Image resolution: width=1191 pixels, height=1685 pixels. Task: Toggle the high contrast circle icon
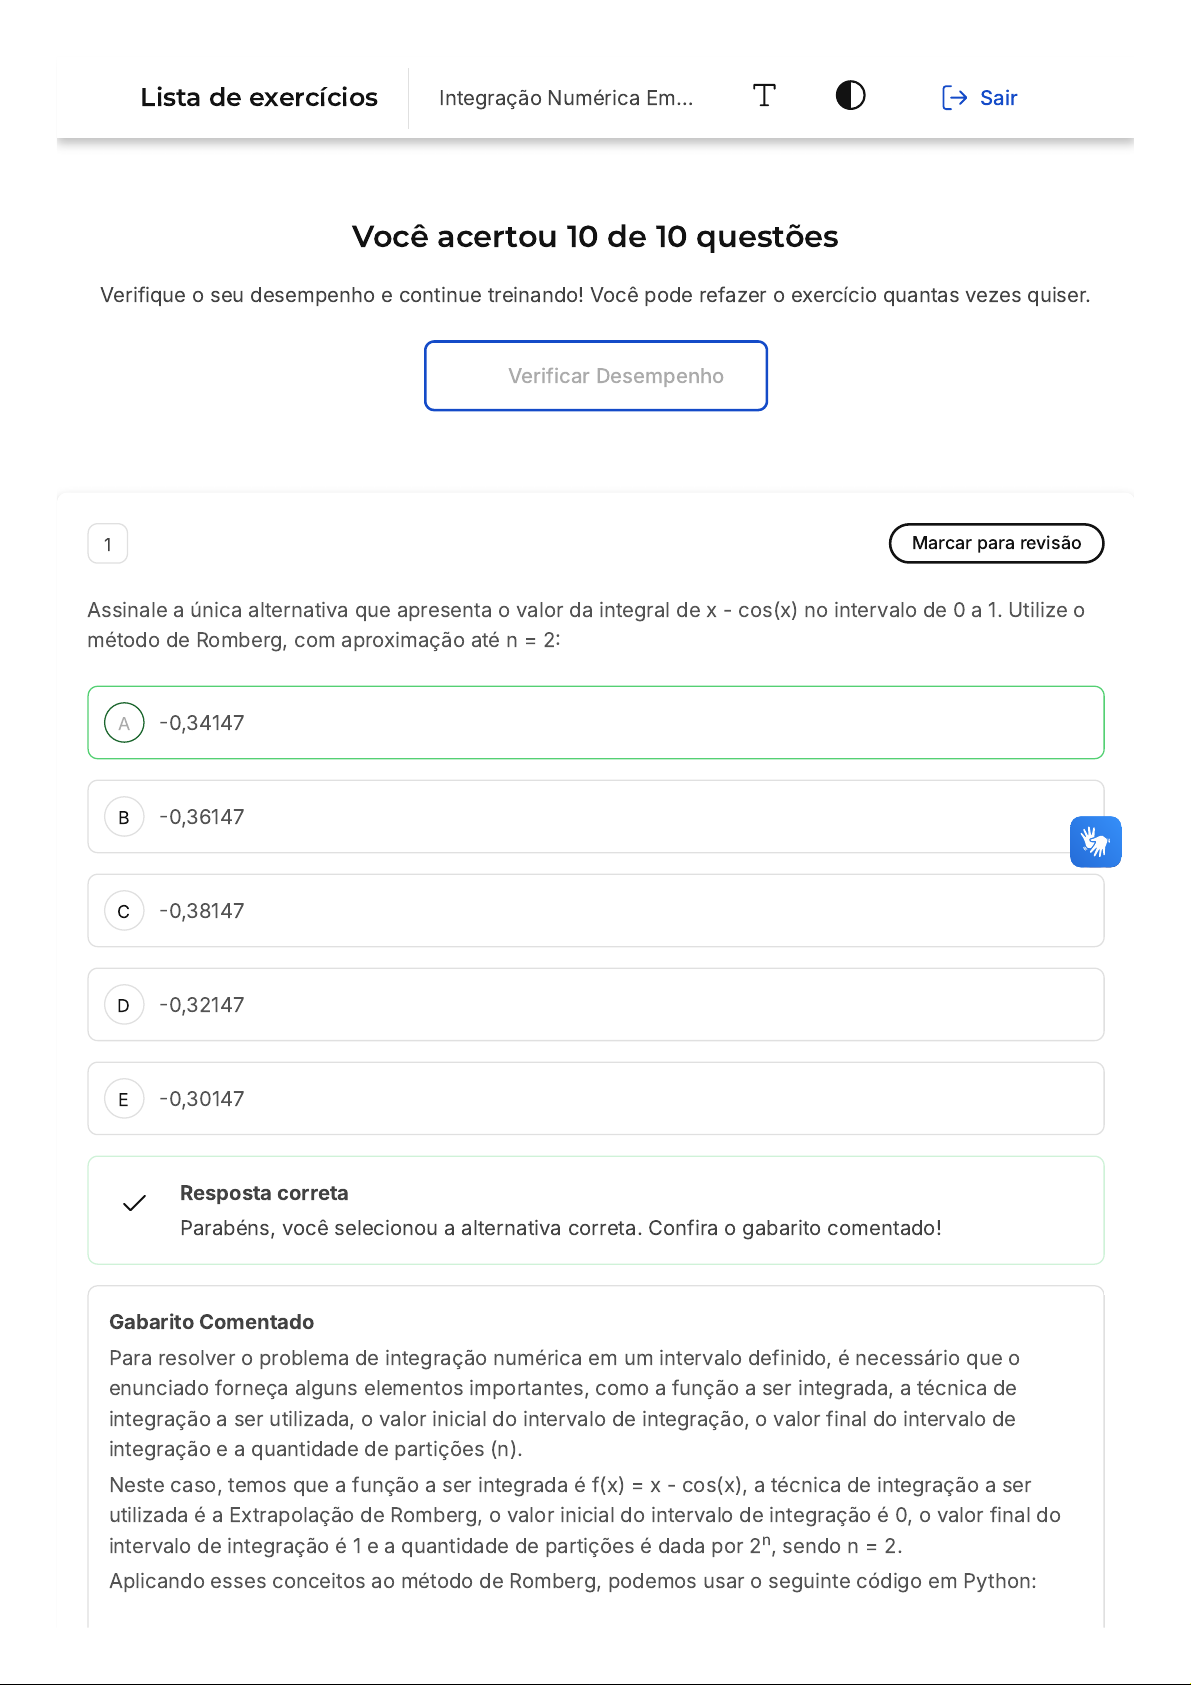[850, 96]
